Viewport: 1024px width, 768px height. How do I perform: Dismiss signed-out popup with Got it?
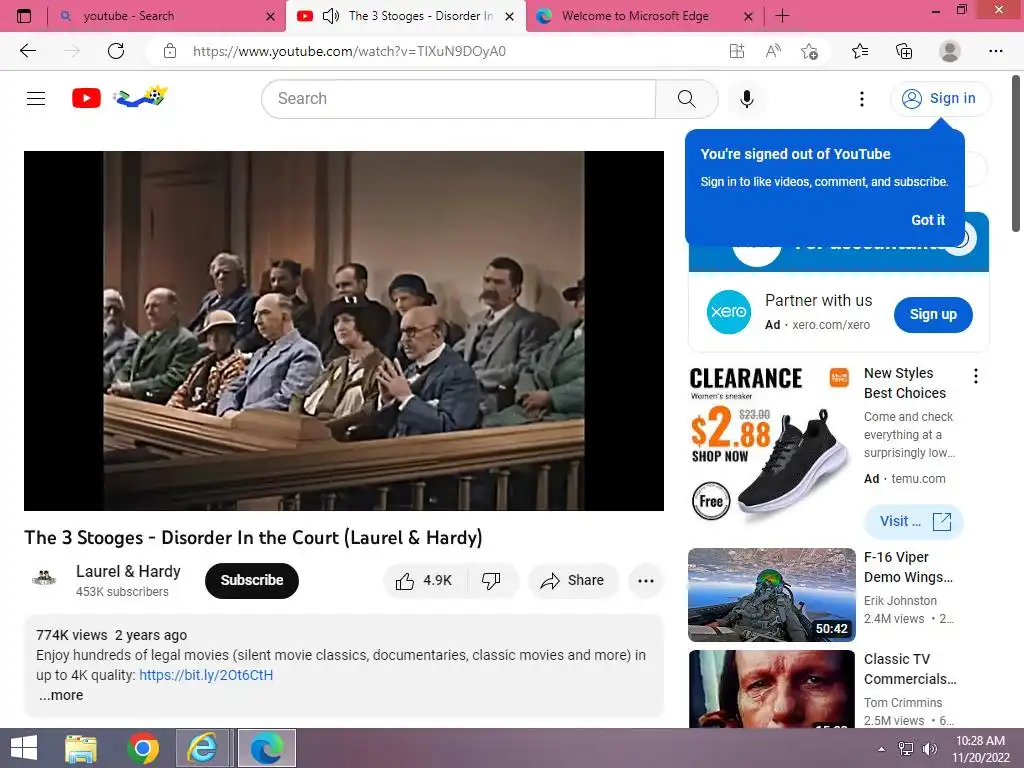tap(928, 220)
